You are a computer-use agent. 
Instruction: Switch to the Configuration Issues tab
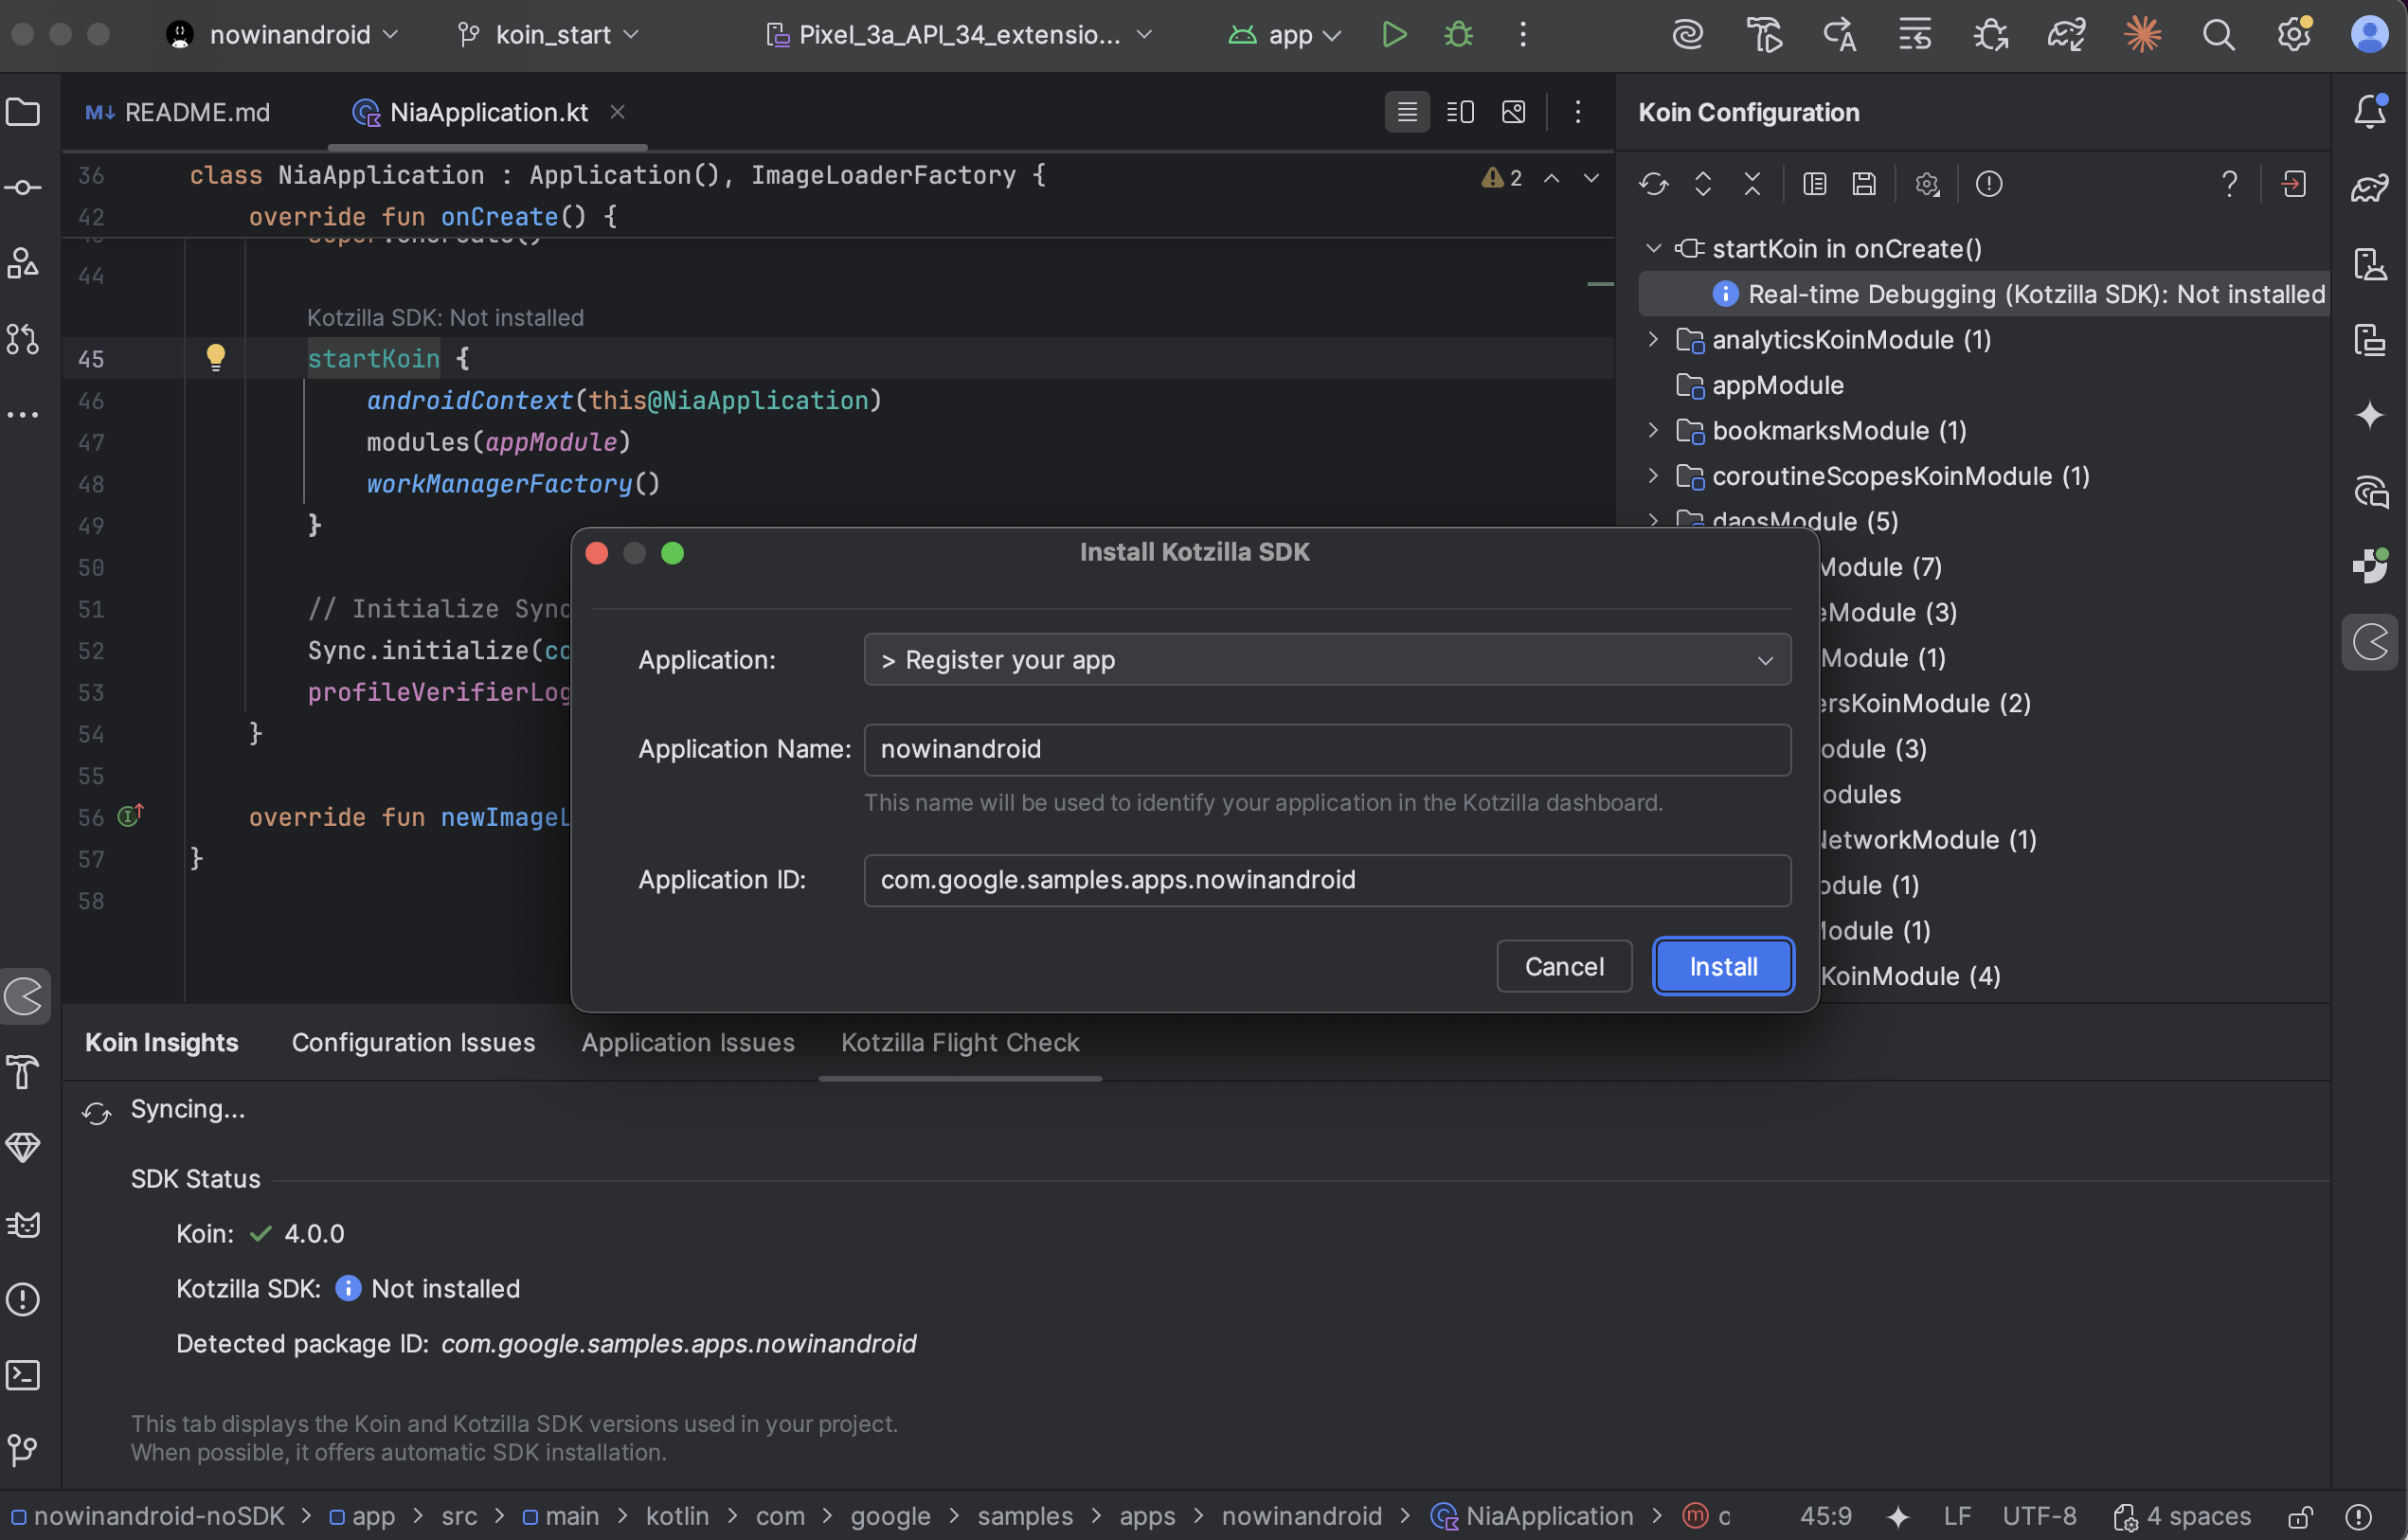(x=413, y=1042)
